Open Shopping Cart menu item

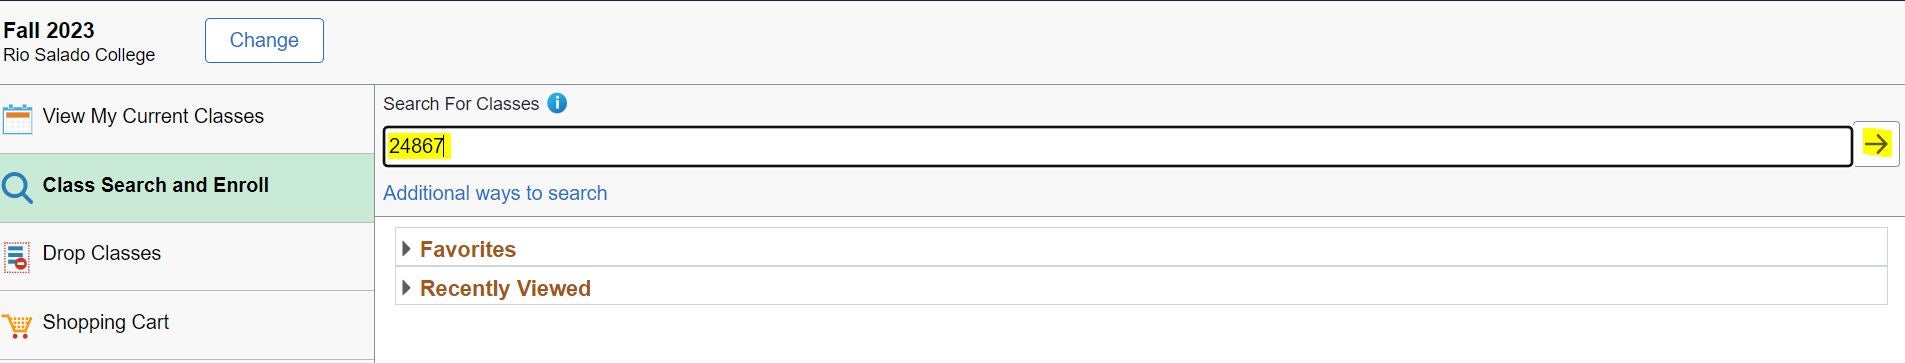(187, 325)
